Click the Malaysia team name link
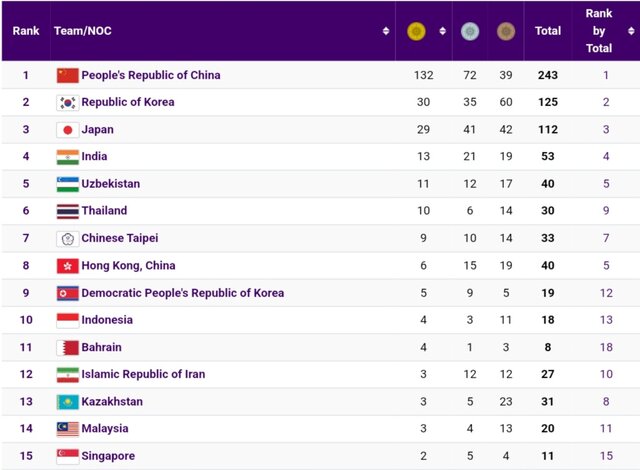This screenshot has height=470, width=640. coord(105,428)
